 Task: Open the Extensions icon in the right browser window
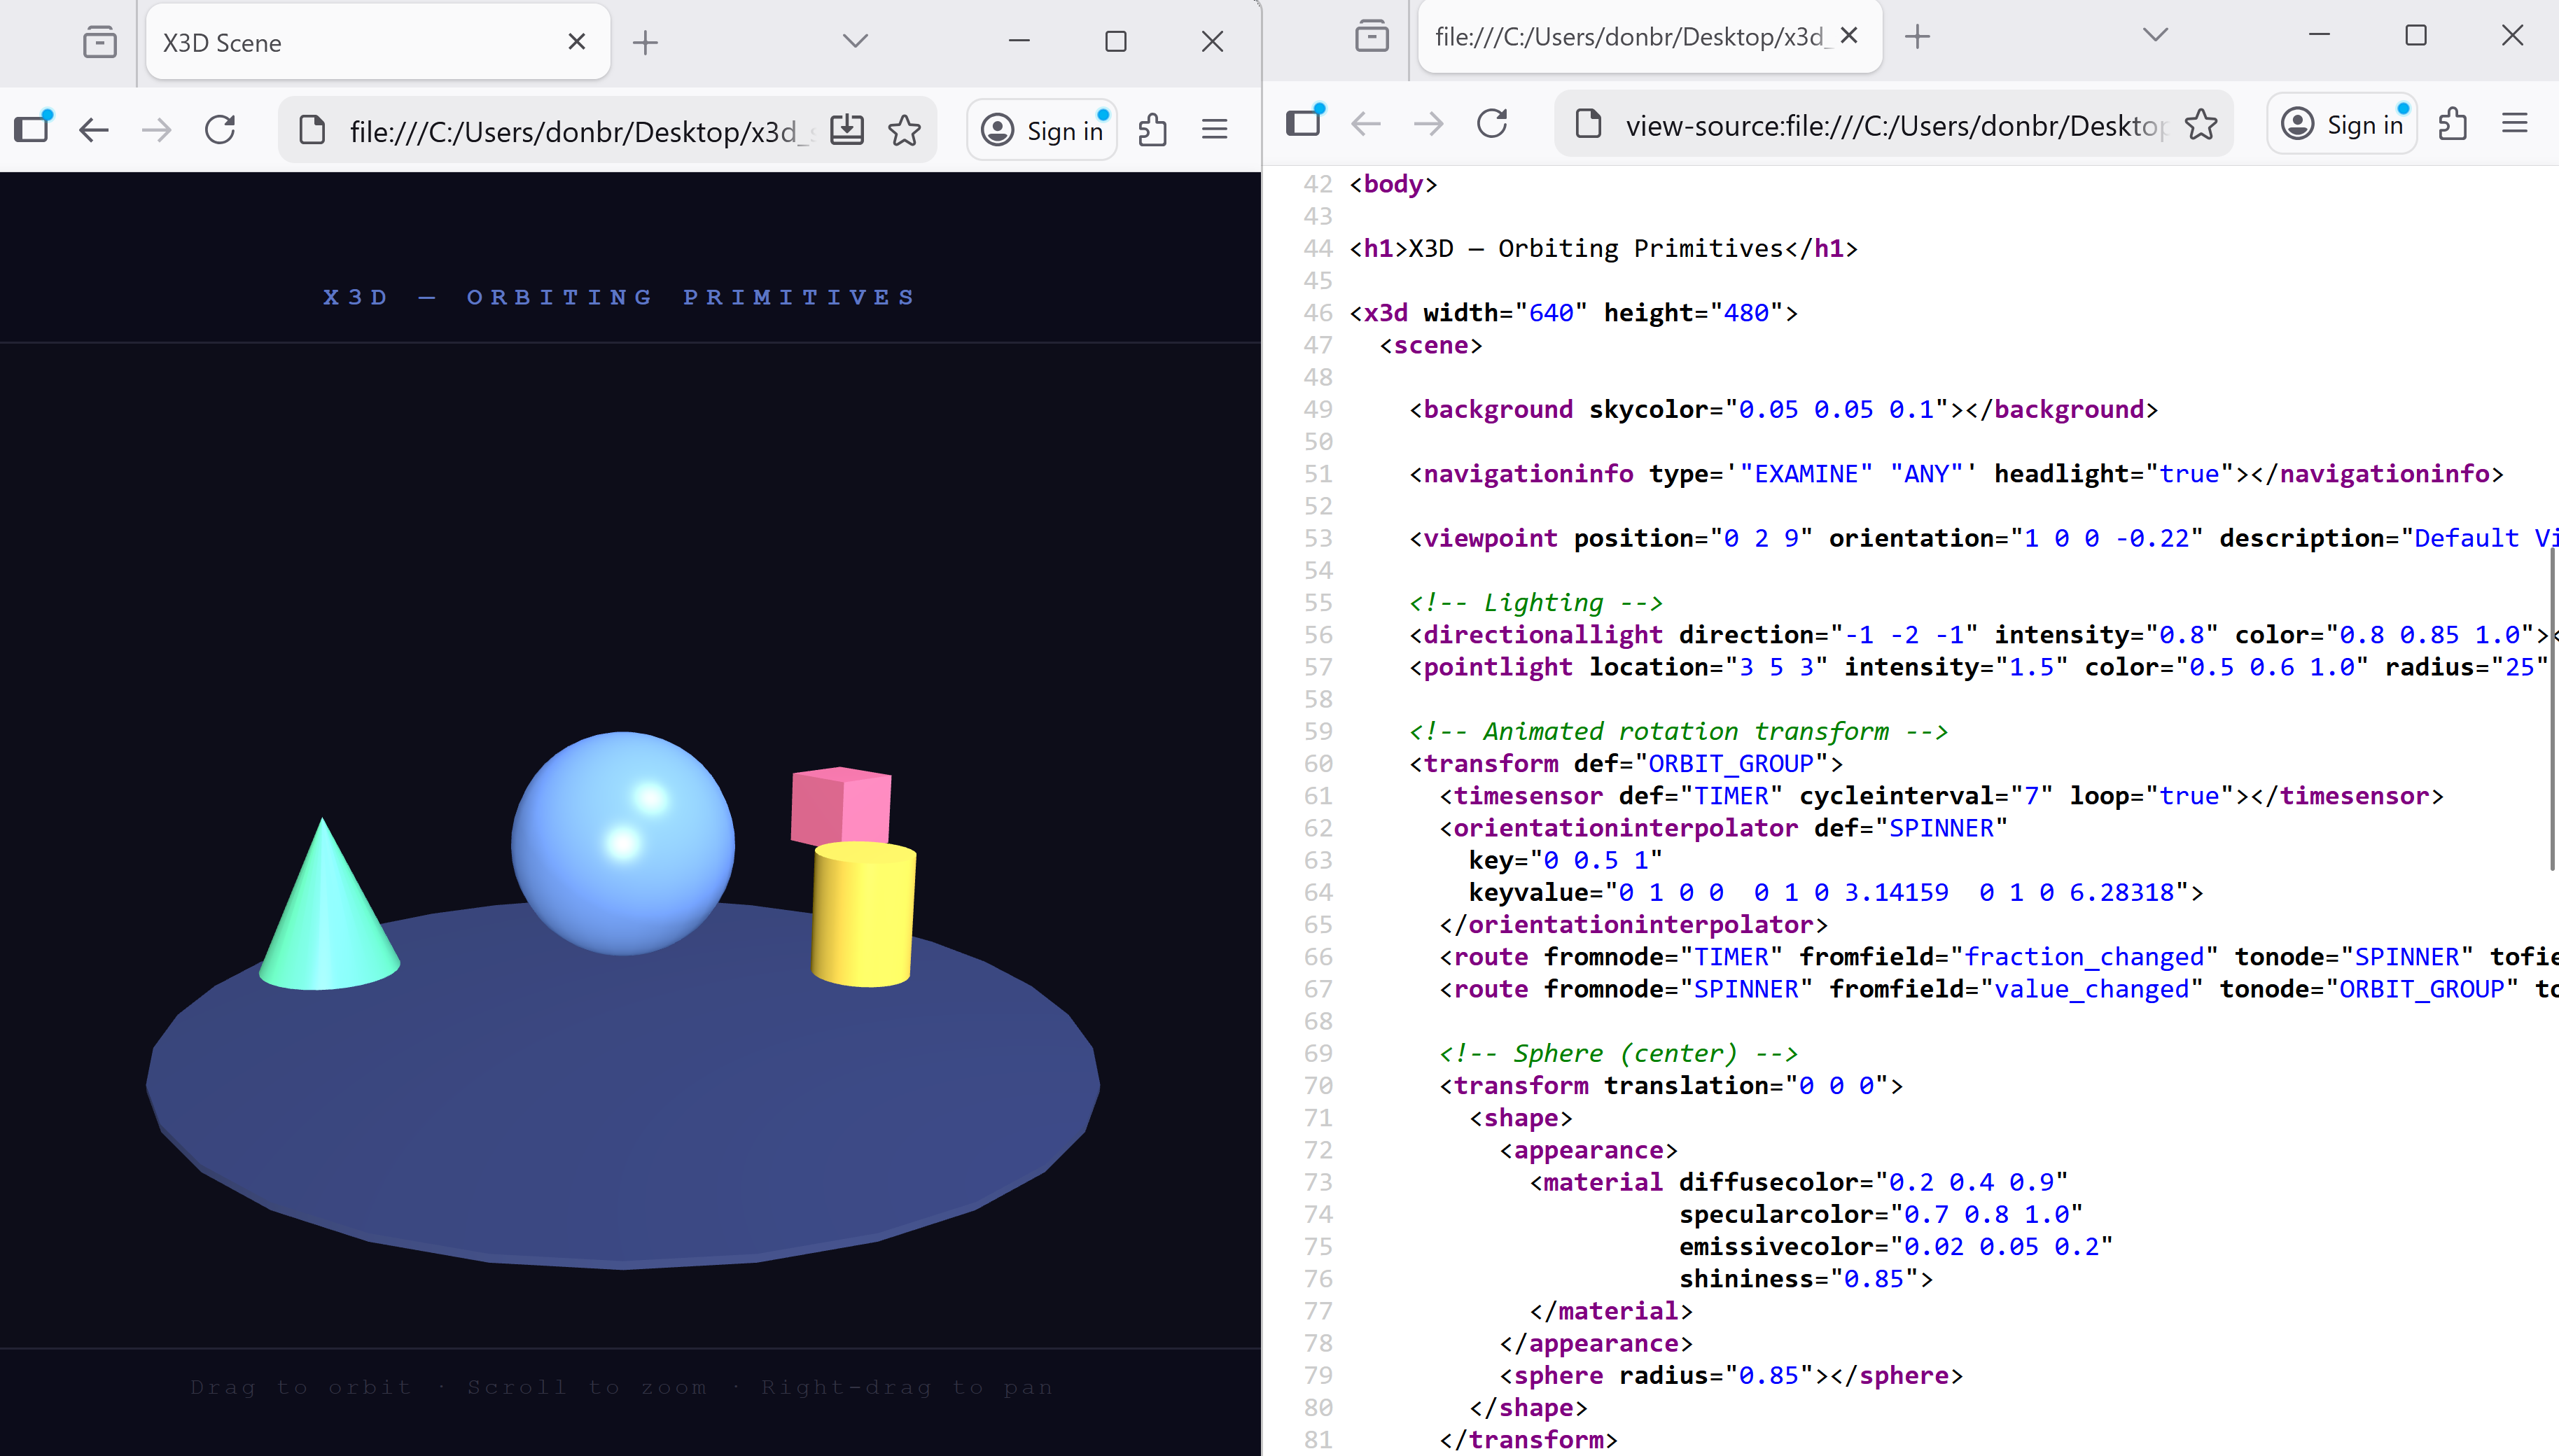click(x=2453, y=124)
